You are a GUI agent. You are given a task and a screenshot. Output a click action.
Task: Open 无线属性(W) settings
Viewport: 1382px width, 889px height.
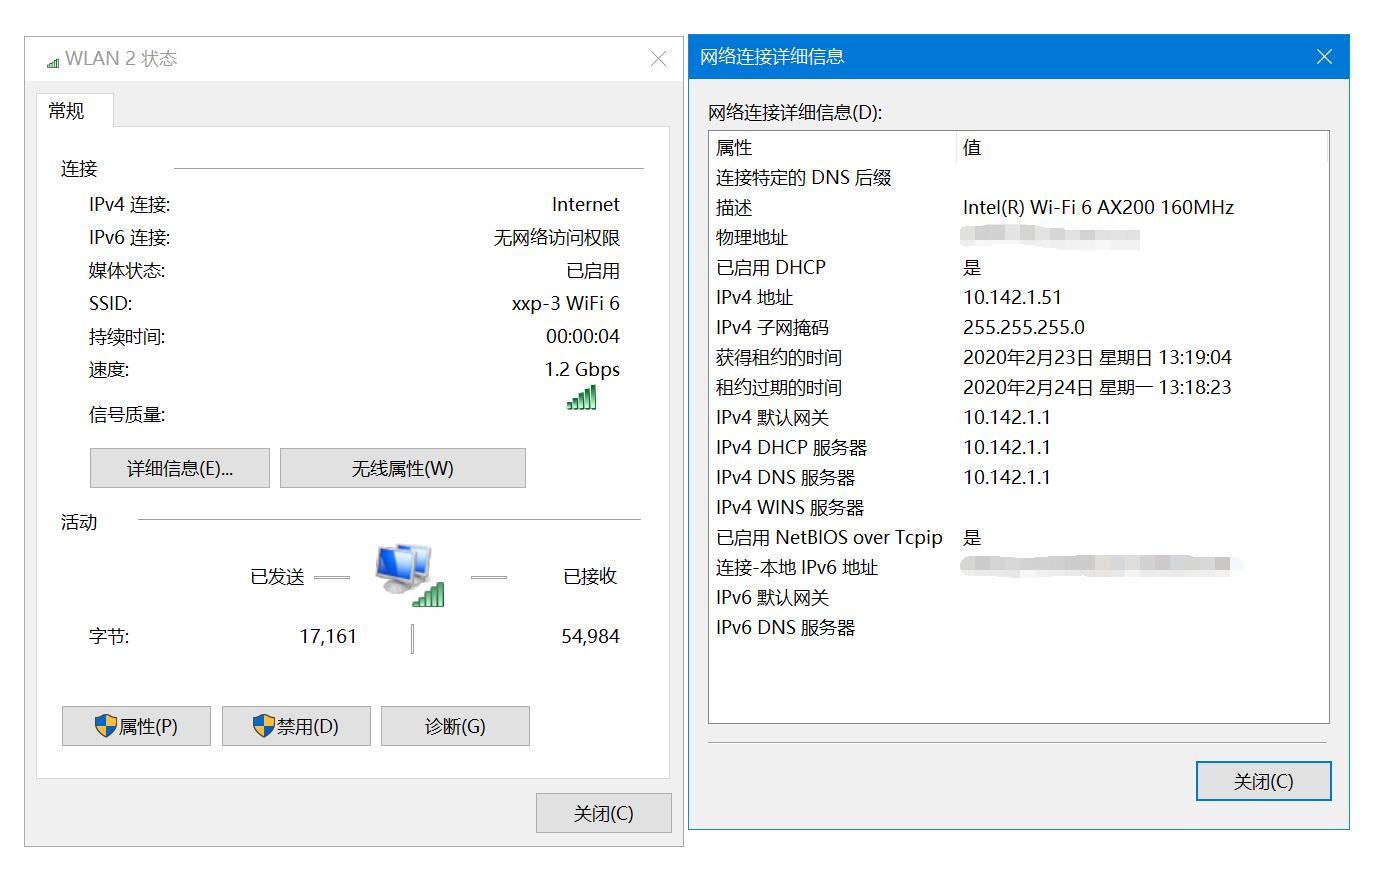pyautogui.click(x=402, y=467)
